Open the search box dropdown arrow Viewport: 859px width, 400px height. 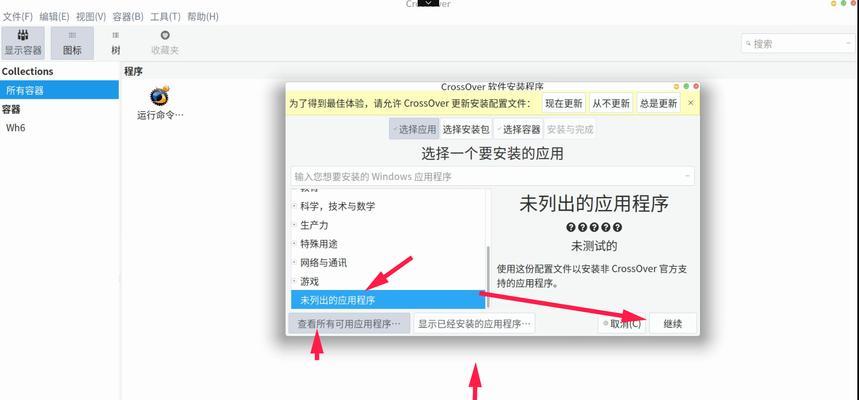[x=847, y=44]
